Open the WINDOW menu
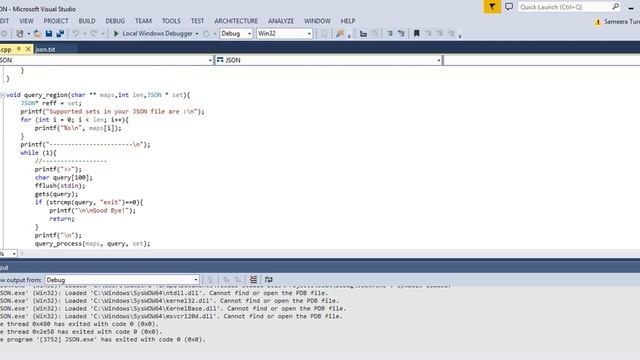Image resolution: width=640 pixels, height=360 pixels. [x=317, y=21]
